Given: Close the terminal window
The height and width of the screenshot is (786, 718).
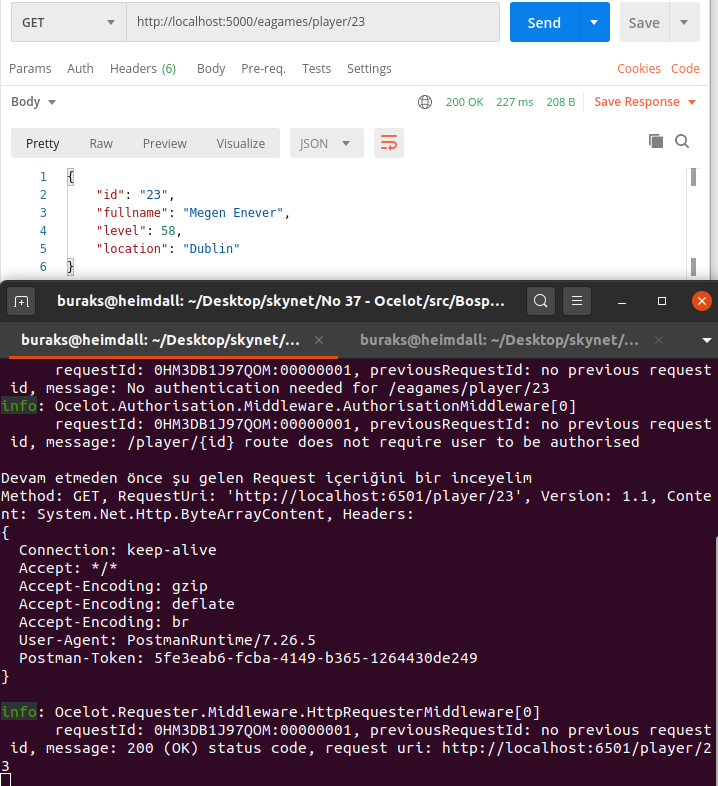Looking at the screenshot, I should 701,301.
